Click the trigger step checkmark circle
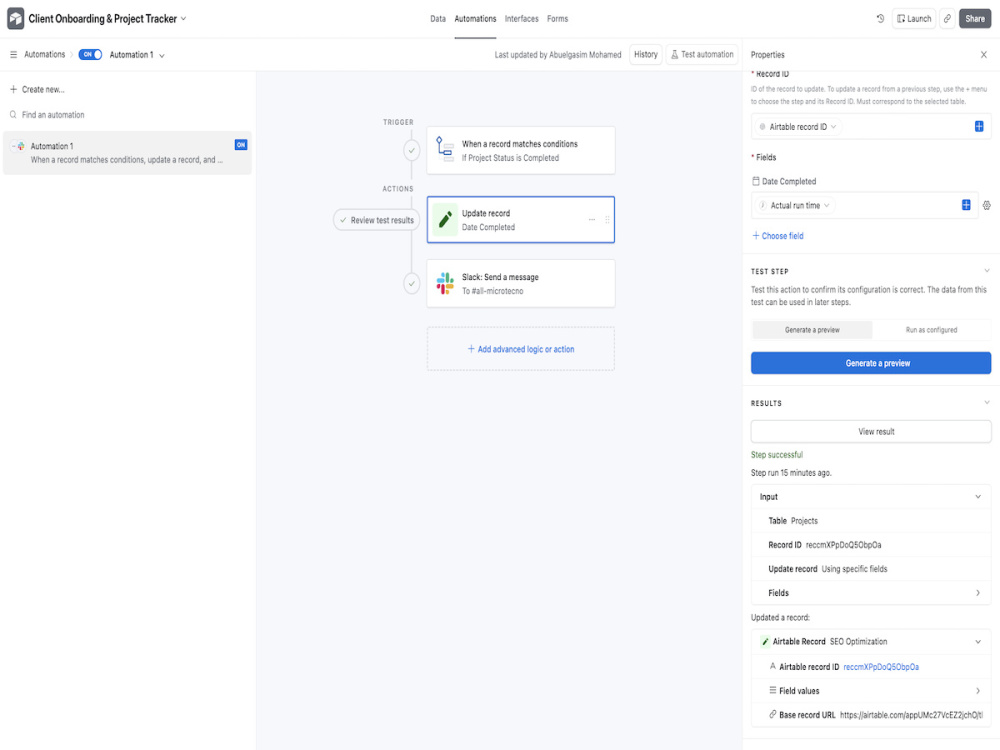 pyautogui.click(x=412, y=151)
